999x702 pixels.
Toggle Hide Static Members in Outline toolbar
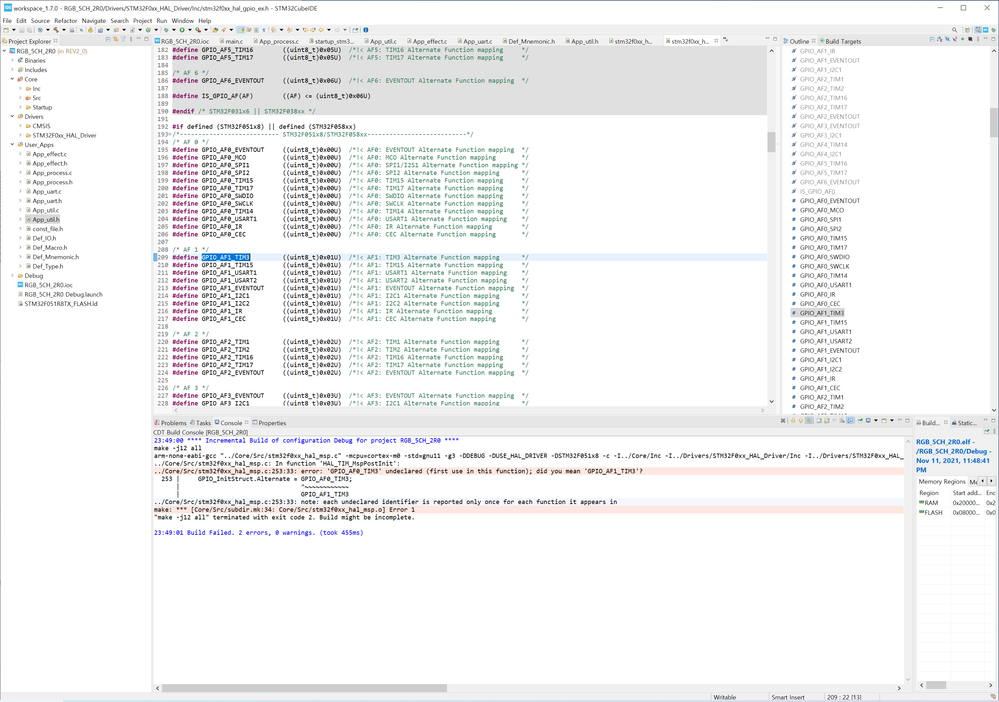tap(955, 40)
